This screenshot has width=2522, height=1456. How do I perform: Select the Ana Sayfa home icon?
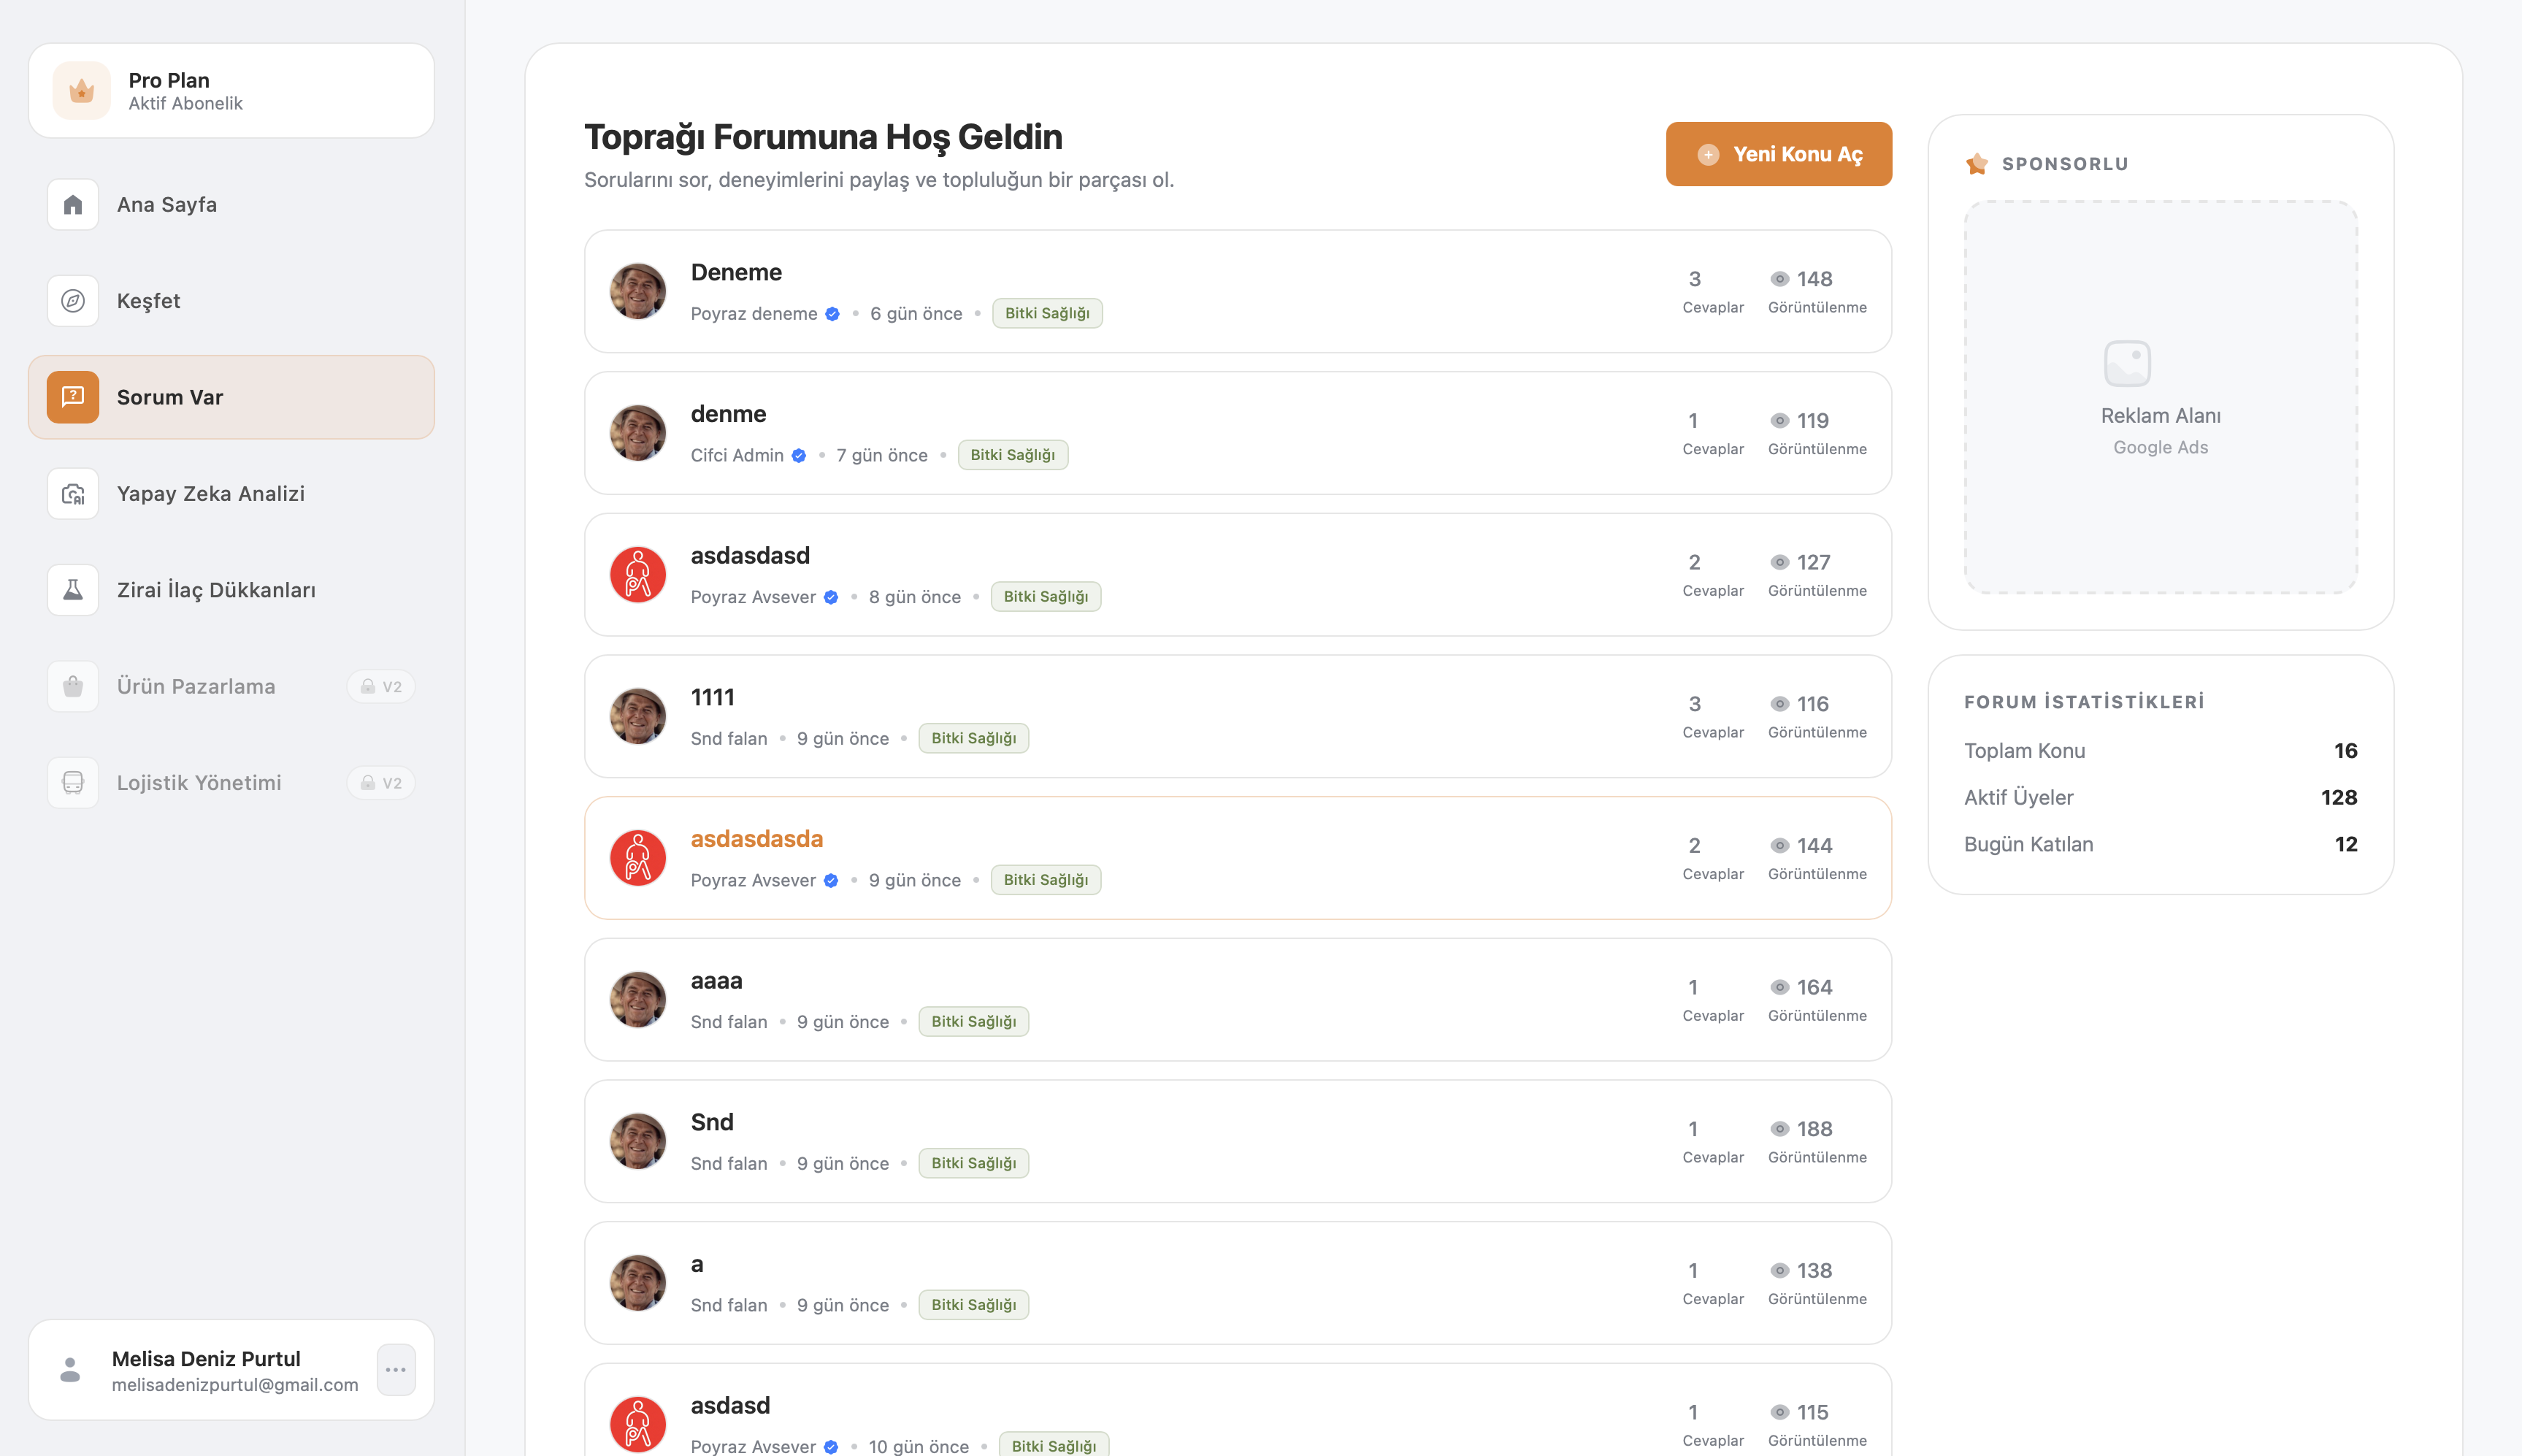coord(72,204)
